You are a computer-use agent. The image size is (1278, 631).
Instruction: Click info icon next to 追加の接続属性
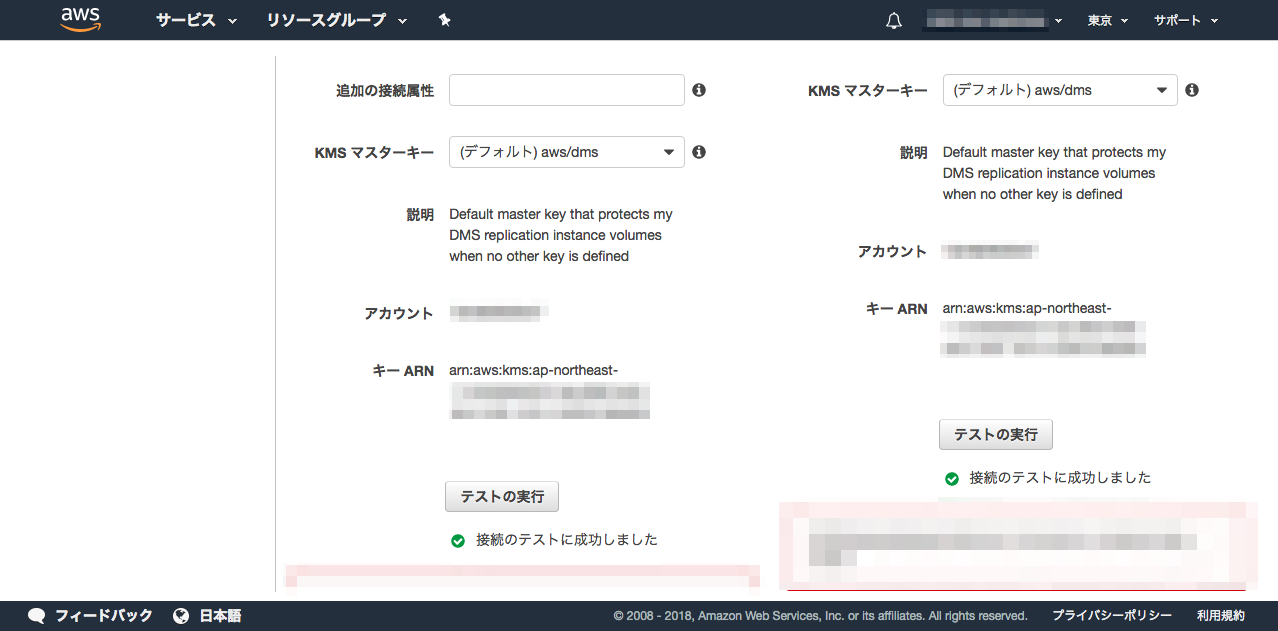[x=699, y=90]
